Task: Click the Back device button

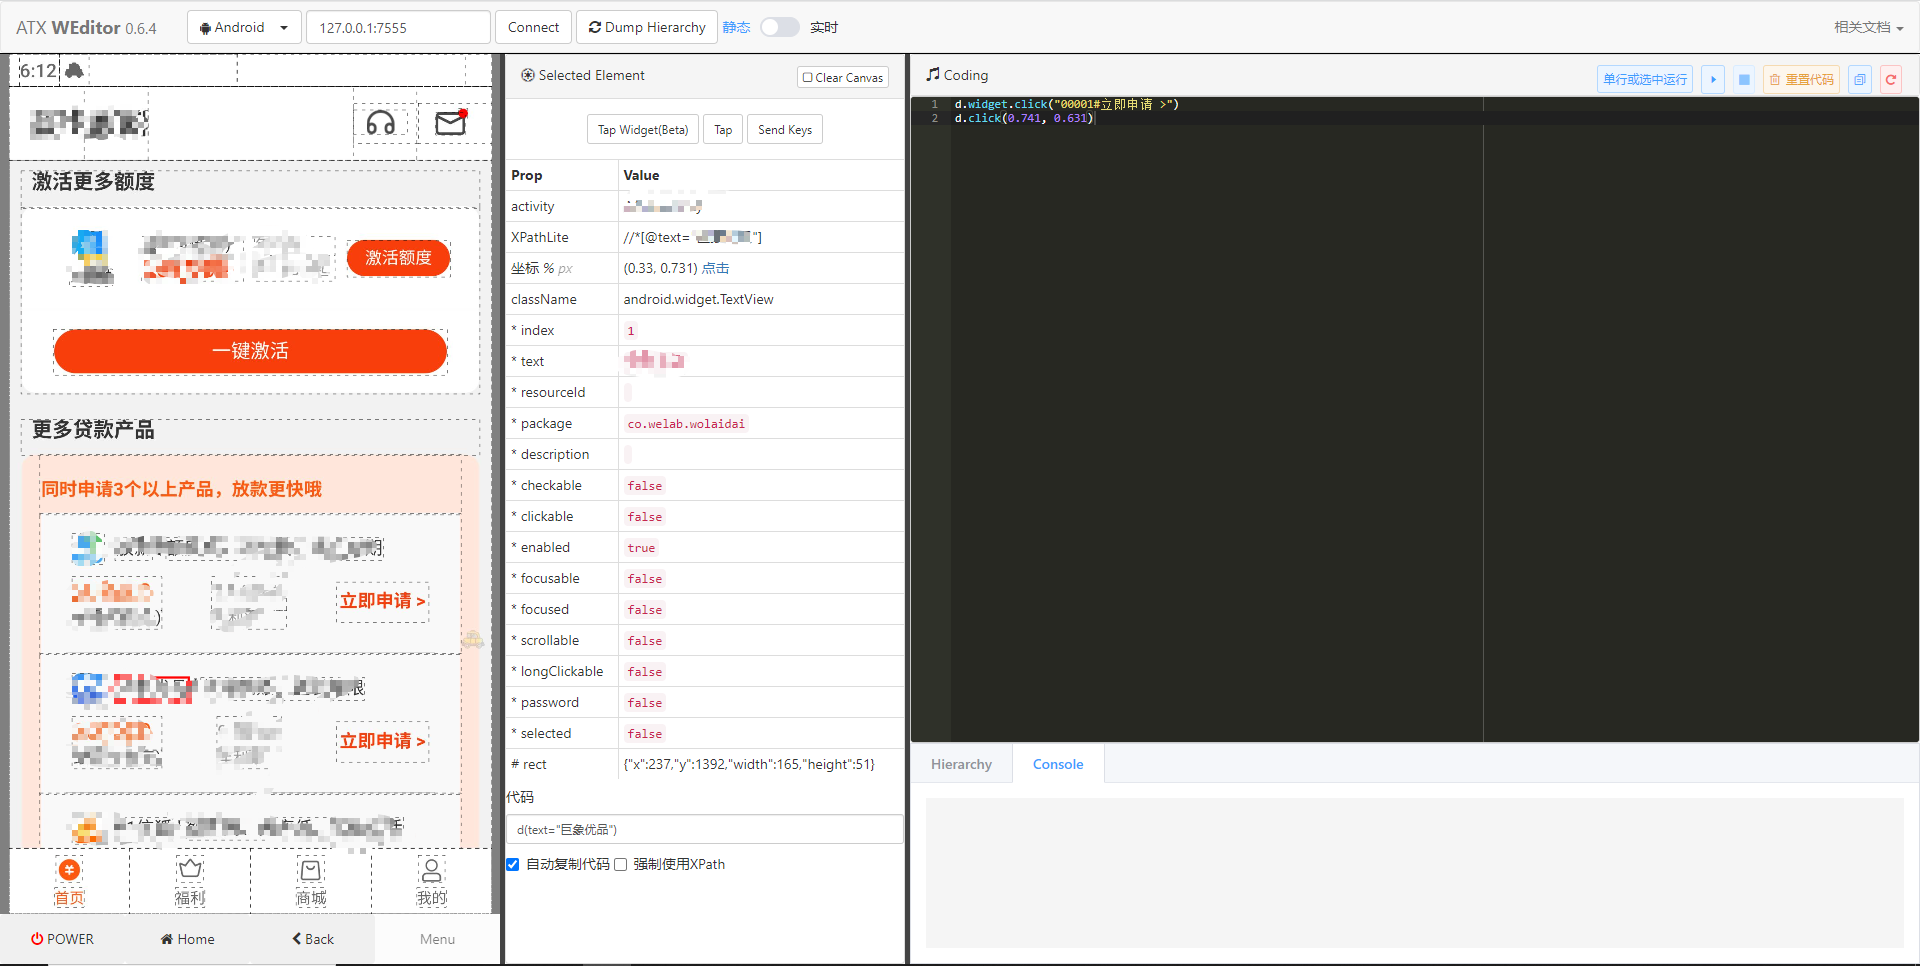Action: pos(313,939)
